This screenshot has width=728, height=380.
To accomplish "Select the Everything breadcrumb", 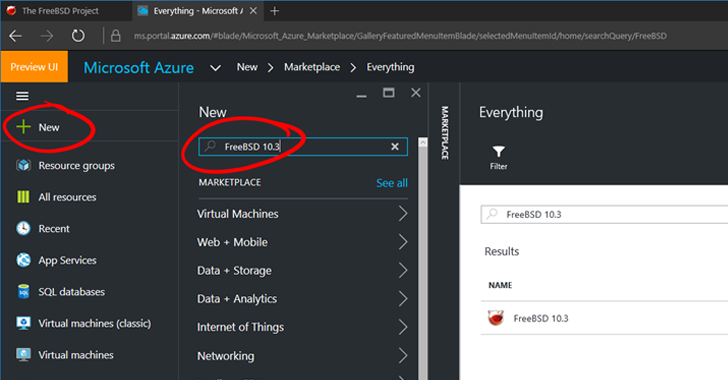I will tap(390, 67).
